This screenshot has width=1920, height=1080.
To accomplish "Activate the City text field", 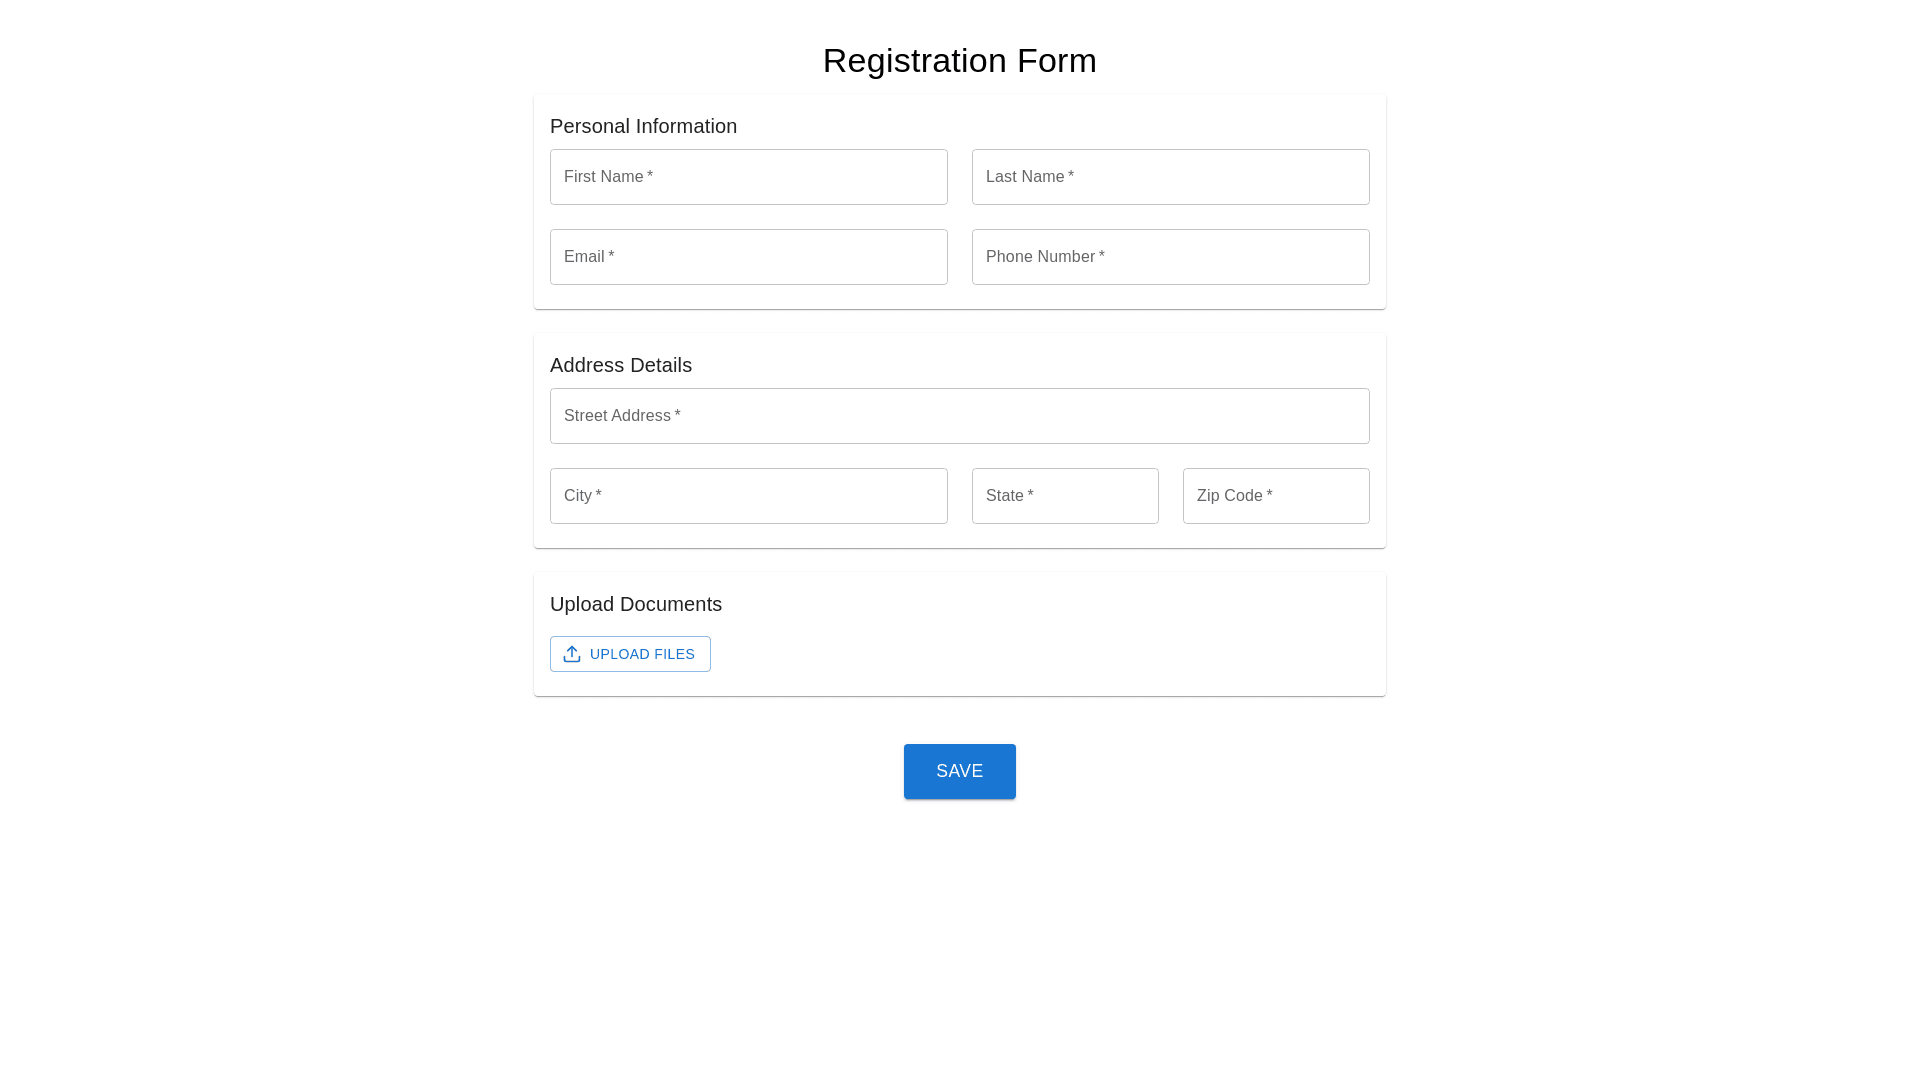I will pos(748,496).
